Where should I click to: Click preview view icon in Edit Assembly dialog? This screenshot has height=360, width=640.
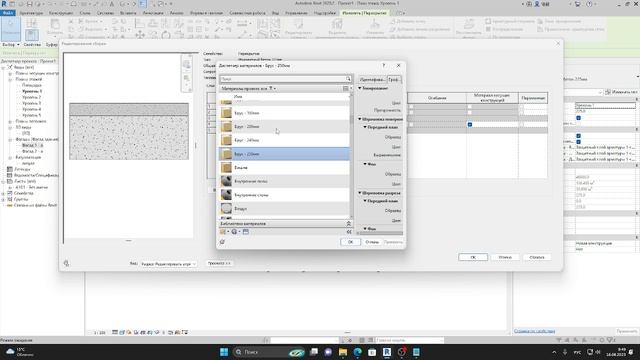tap(66, 264)
